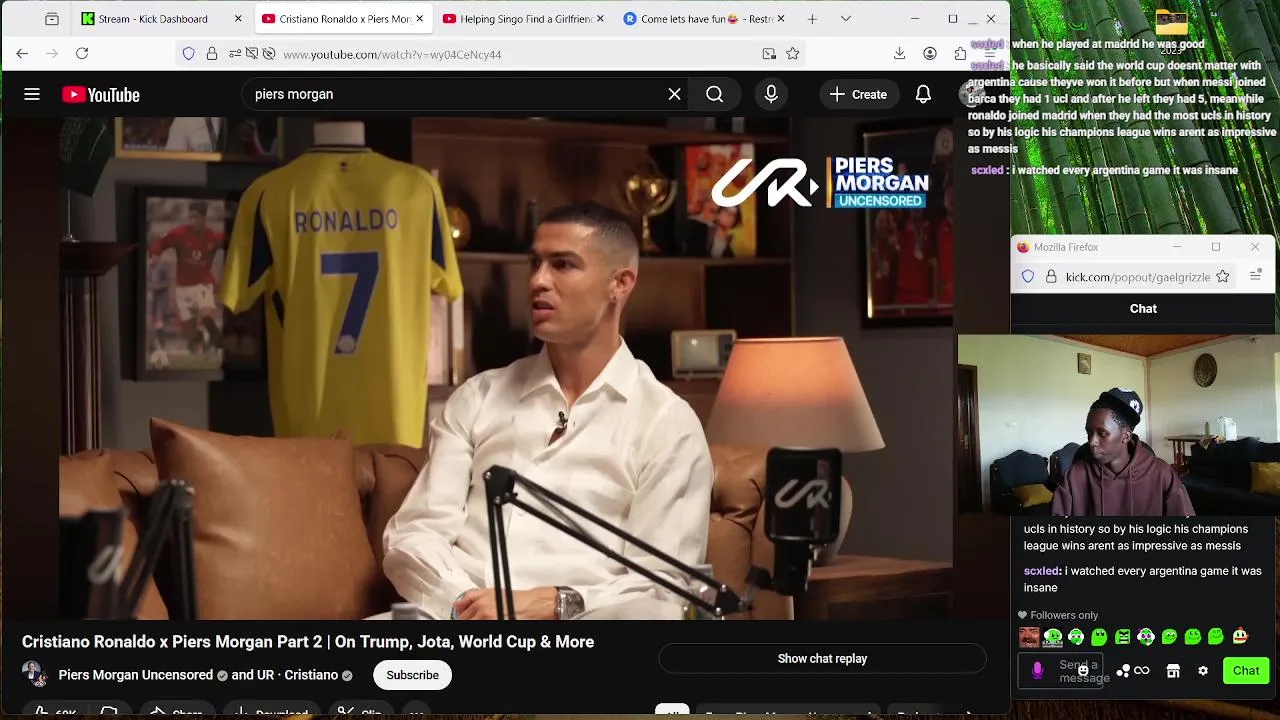Screen dimensions: 1280x720
Task: Open Piers Morgan Uncensored channel link
Action: click(x=136, y=675)
